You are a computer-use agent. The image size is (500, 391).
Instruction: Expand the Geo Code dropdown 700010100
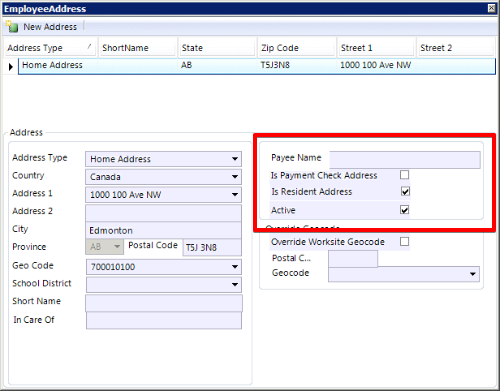click(235, 267)
